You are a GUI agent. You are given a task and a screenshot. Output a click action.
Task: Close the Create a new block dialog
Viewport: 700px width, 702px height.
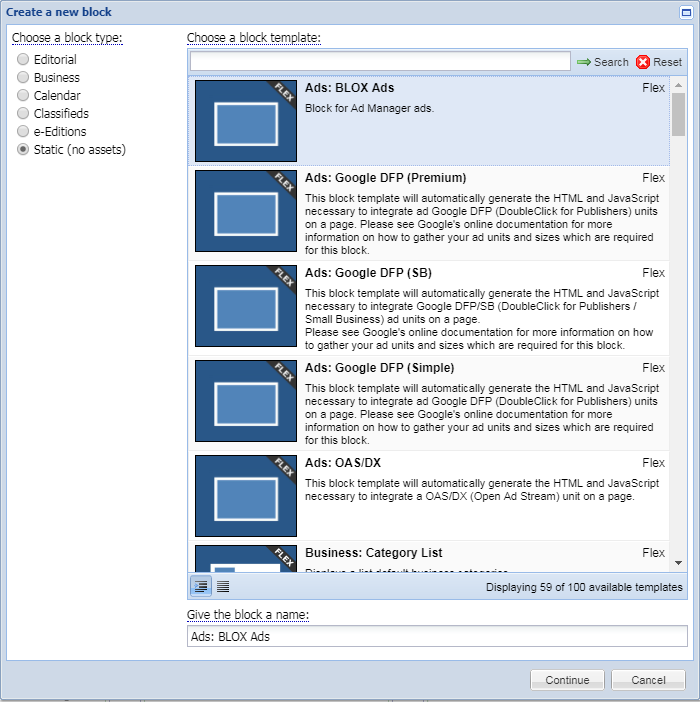pyautogui.click(x=686, y=12)
